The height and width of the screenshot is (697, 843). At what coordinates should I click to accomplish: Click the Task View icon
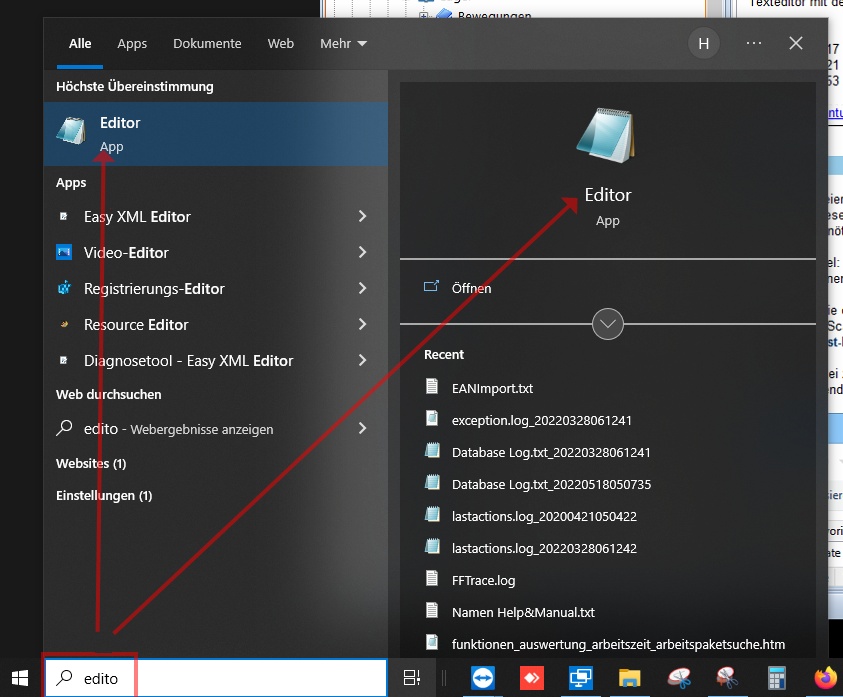coord(412,679)
